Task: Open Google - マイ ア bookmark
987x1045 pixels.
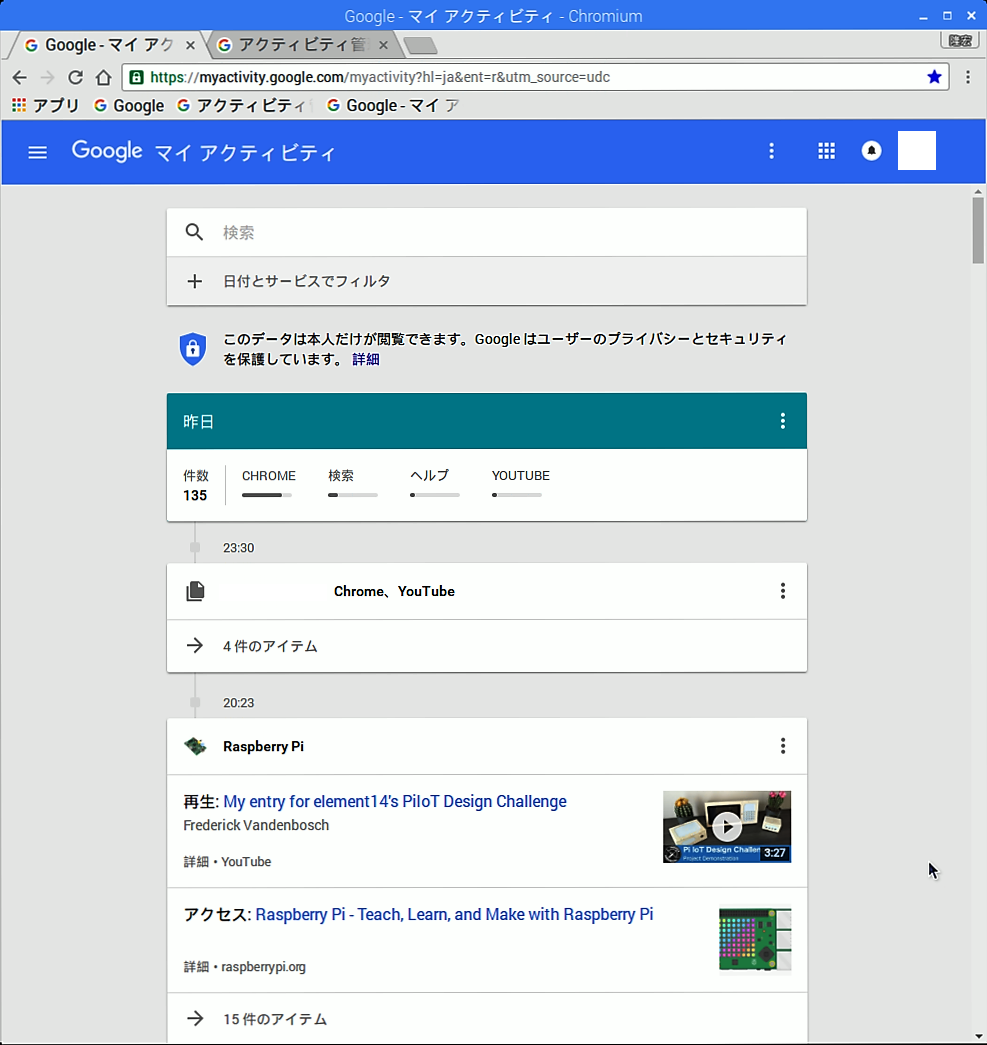Action: click(x=393, y=105)
